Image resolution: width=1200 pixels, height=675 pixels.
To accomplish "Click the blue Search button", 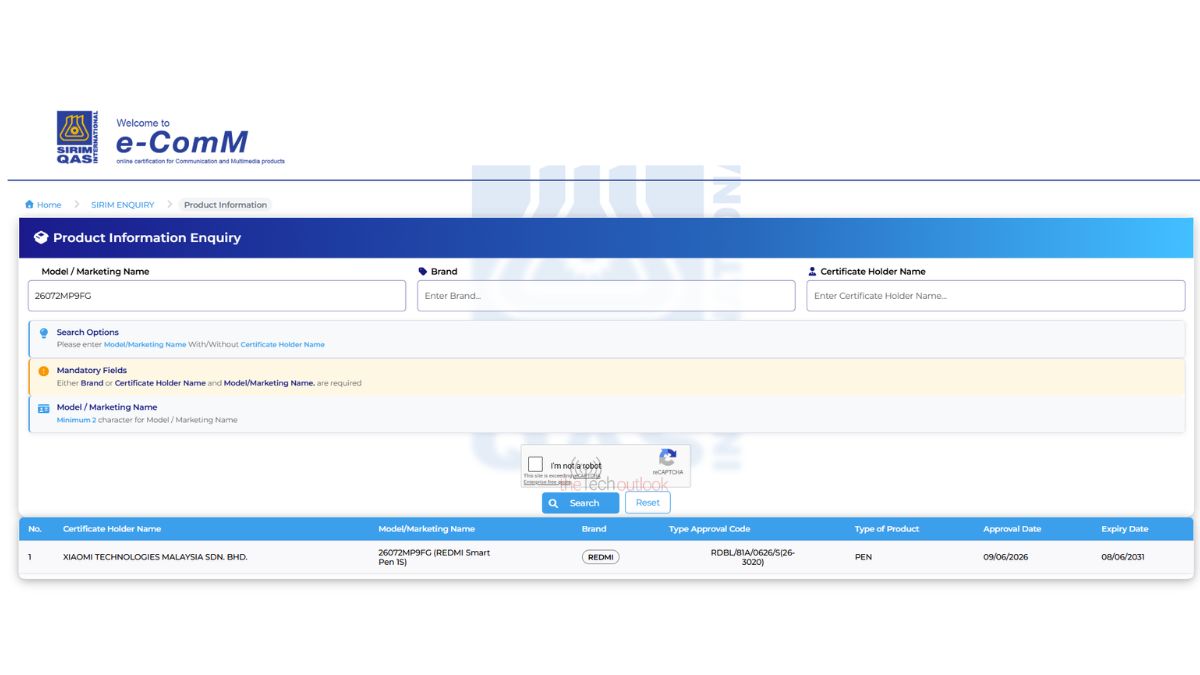I will [x=580, y=503].
